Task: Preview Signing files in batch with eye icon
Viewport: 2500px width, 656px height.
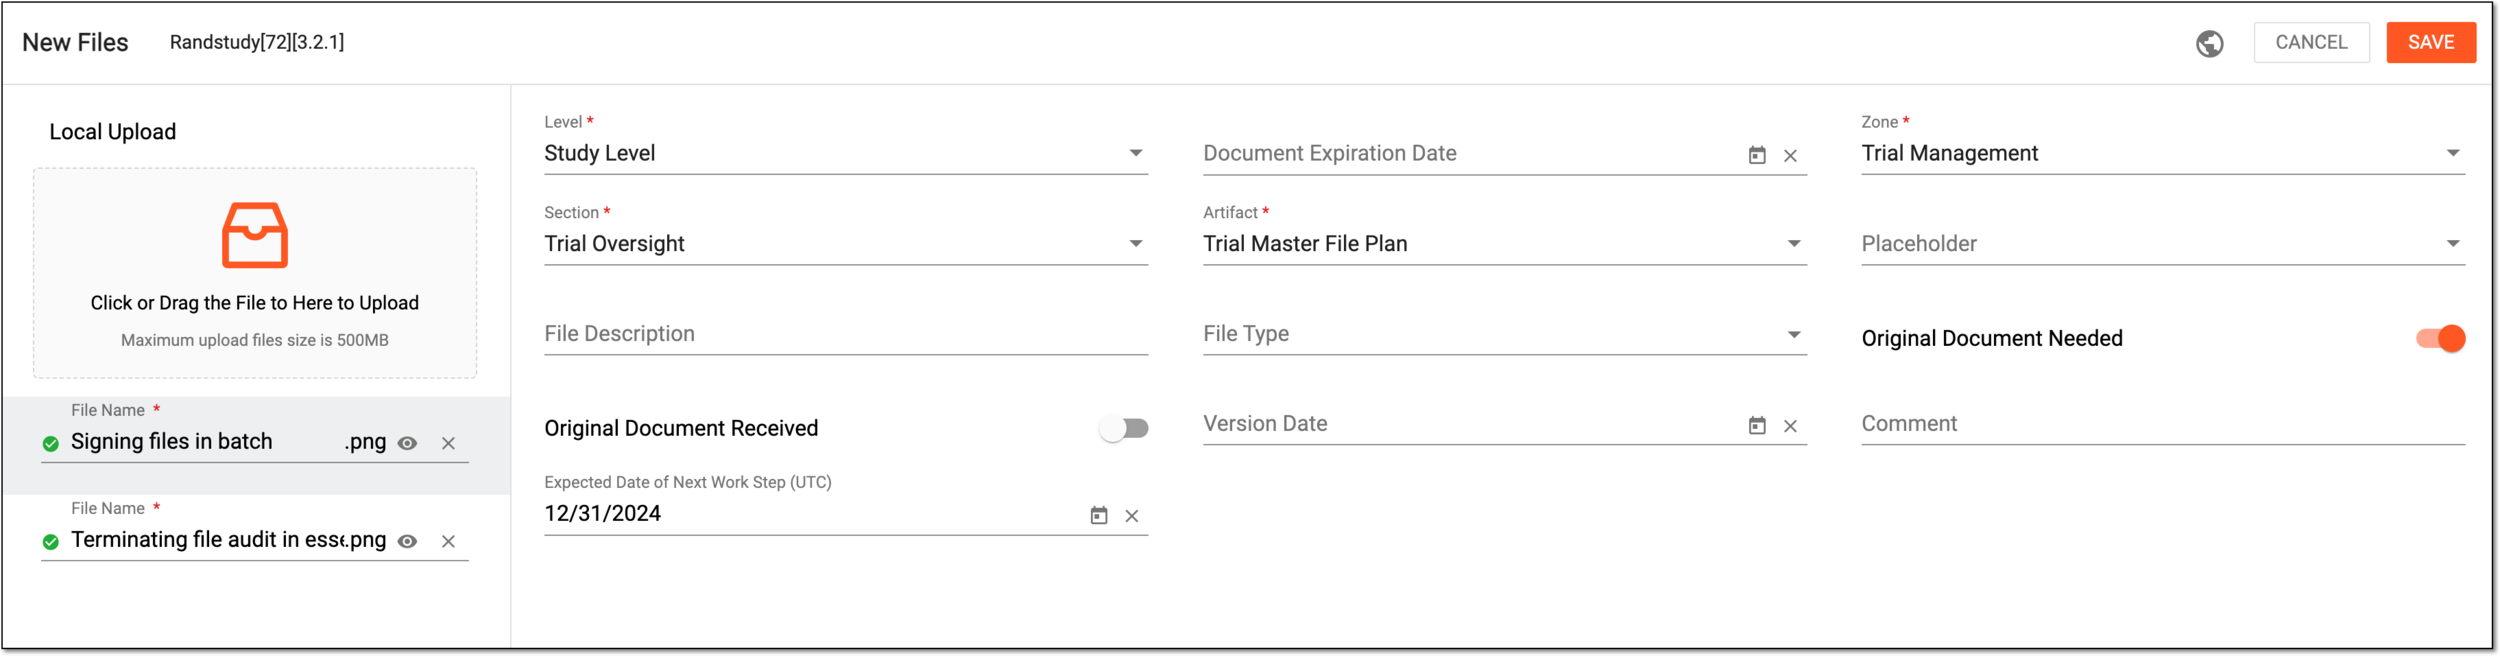Action: [407, 443]
